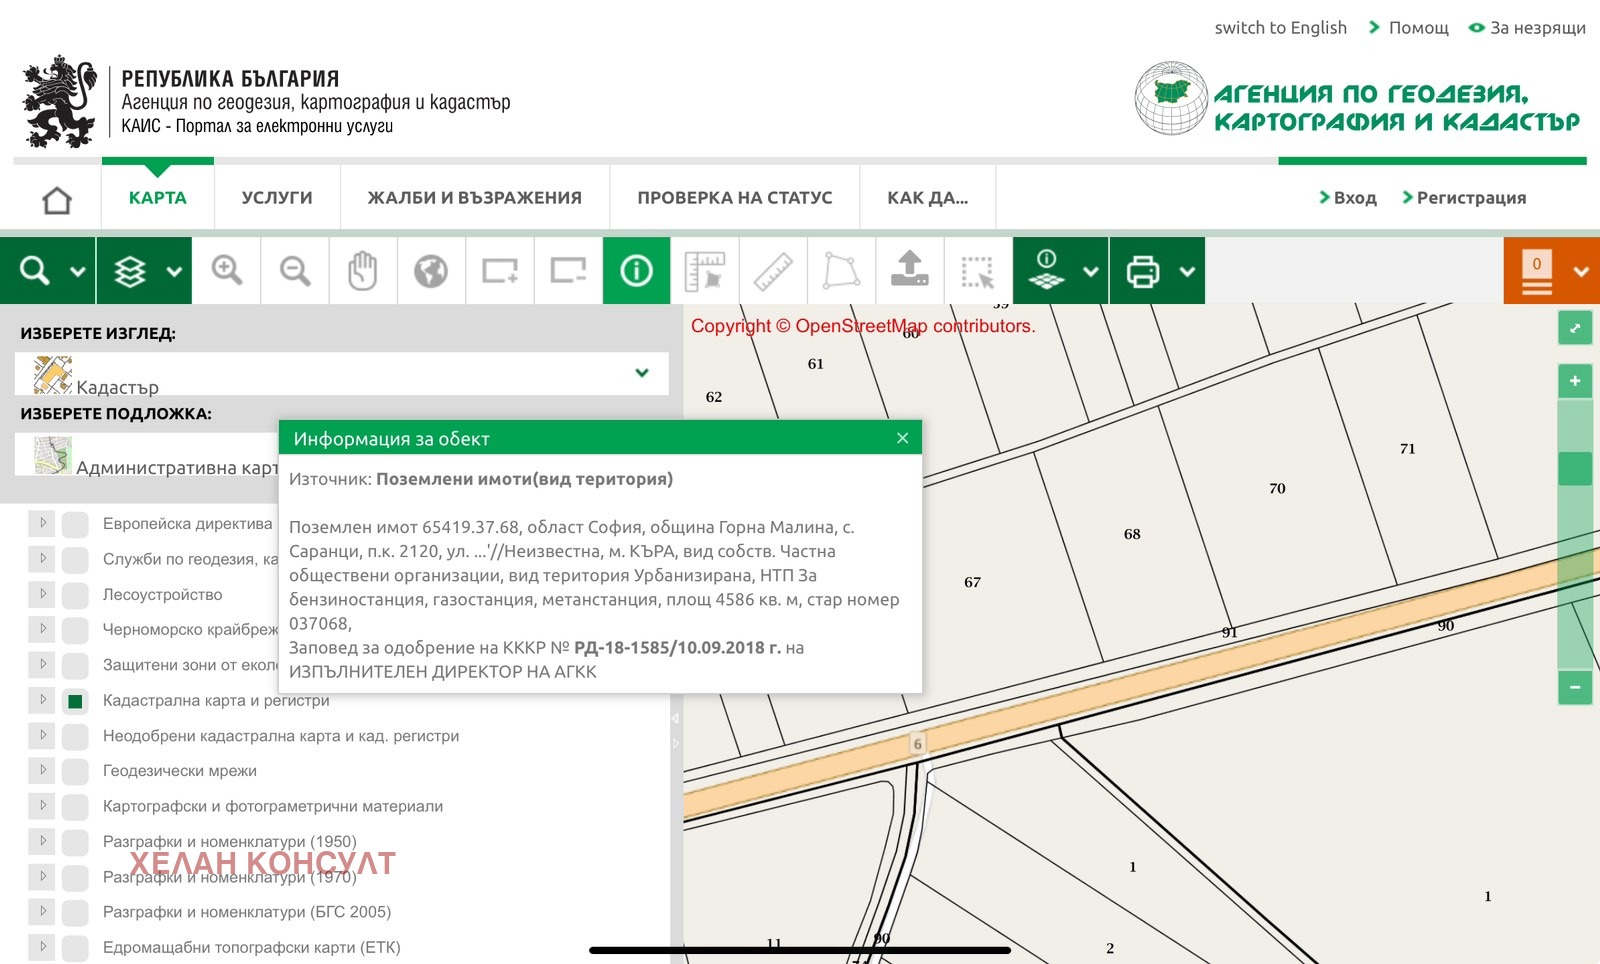Go to ПРОВЕРКА НА СТАТУС tab
This screenshot has width=1600, height=964.
[x=734, y=198]
